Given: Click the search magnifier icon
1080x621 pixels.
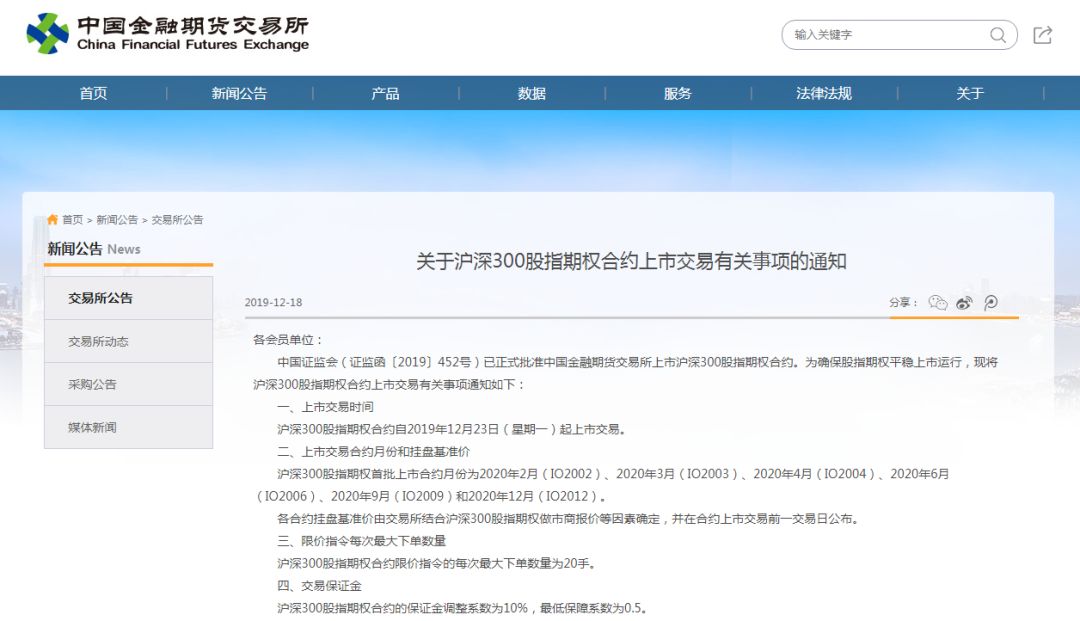Looking at the screenshot, I should 997,35.
